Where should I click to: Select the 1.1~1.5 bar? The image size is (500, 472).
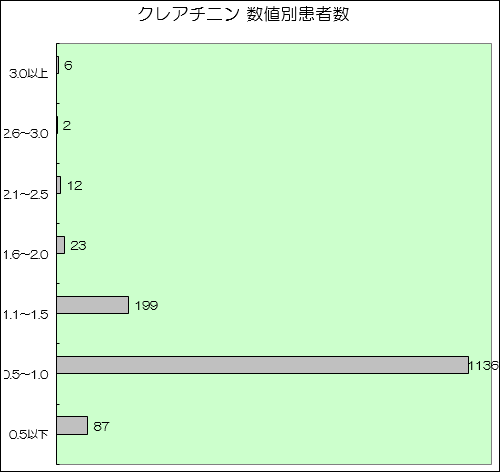[x=93, y=305]
